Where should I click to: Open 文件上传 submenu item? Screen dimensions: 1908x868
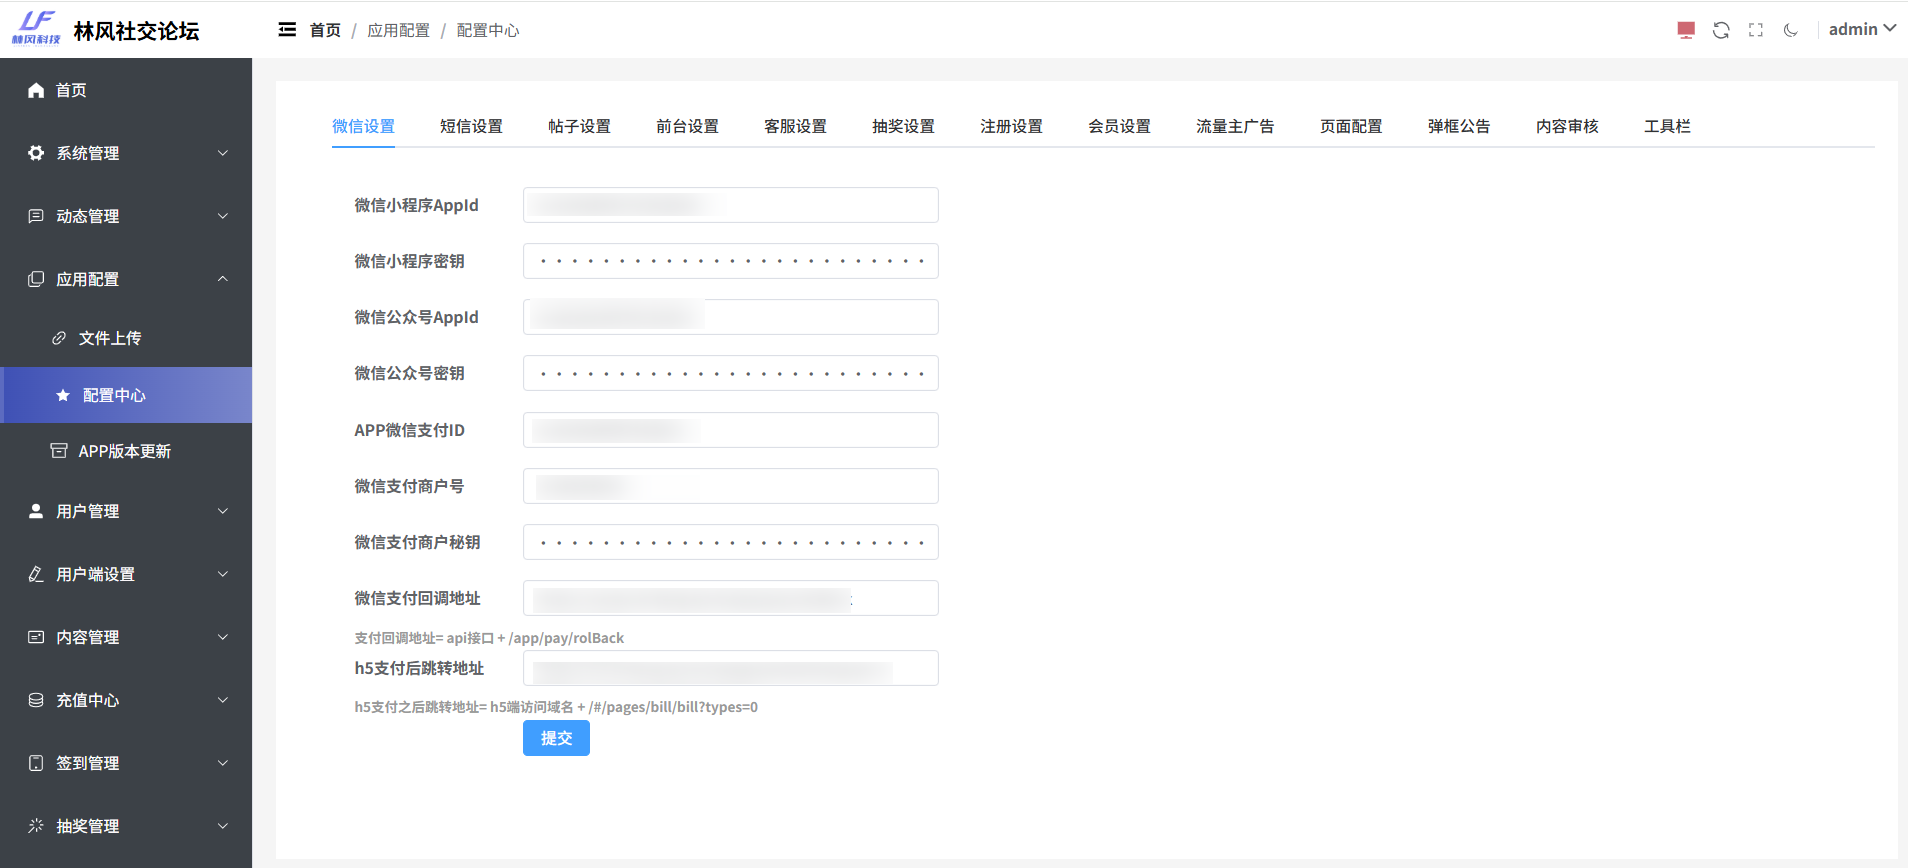(126, 338)
